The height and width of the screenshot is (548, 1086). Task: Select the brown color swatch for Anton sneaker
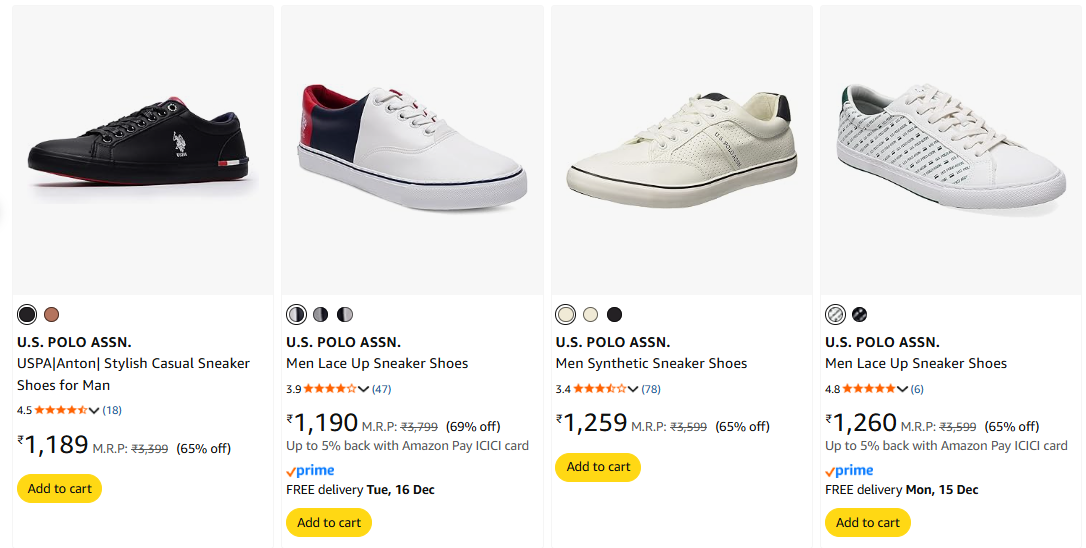pos(52,315)
